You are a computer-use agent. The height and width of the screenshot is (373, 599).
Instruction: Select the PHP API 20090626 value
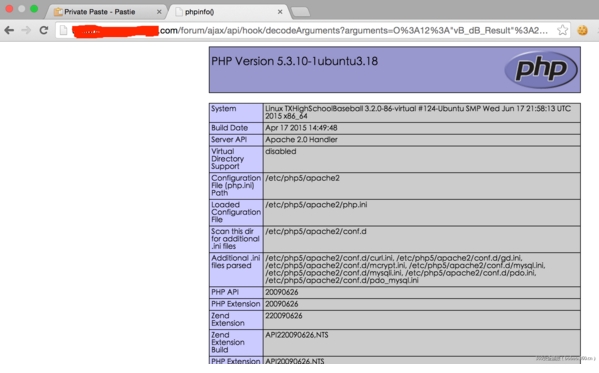(x=282, y=292)
